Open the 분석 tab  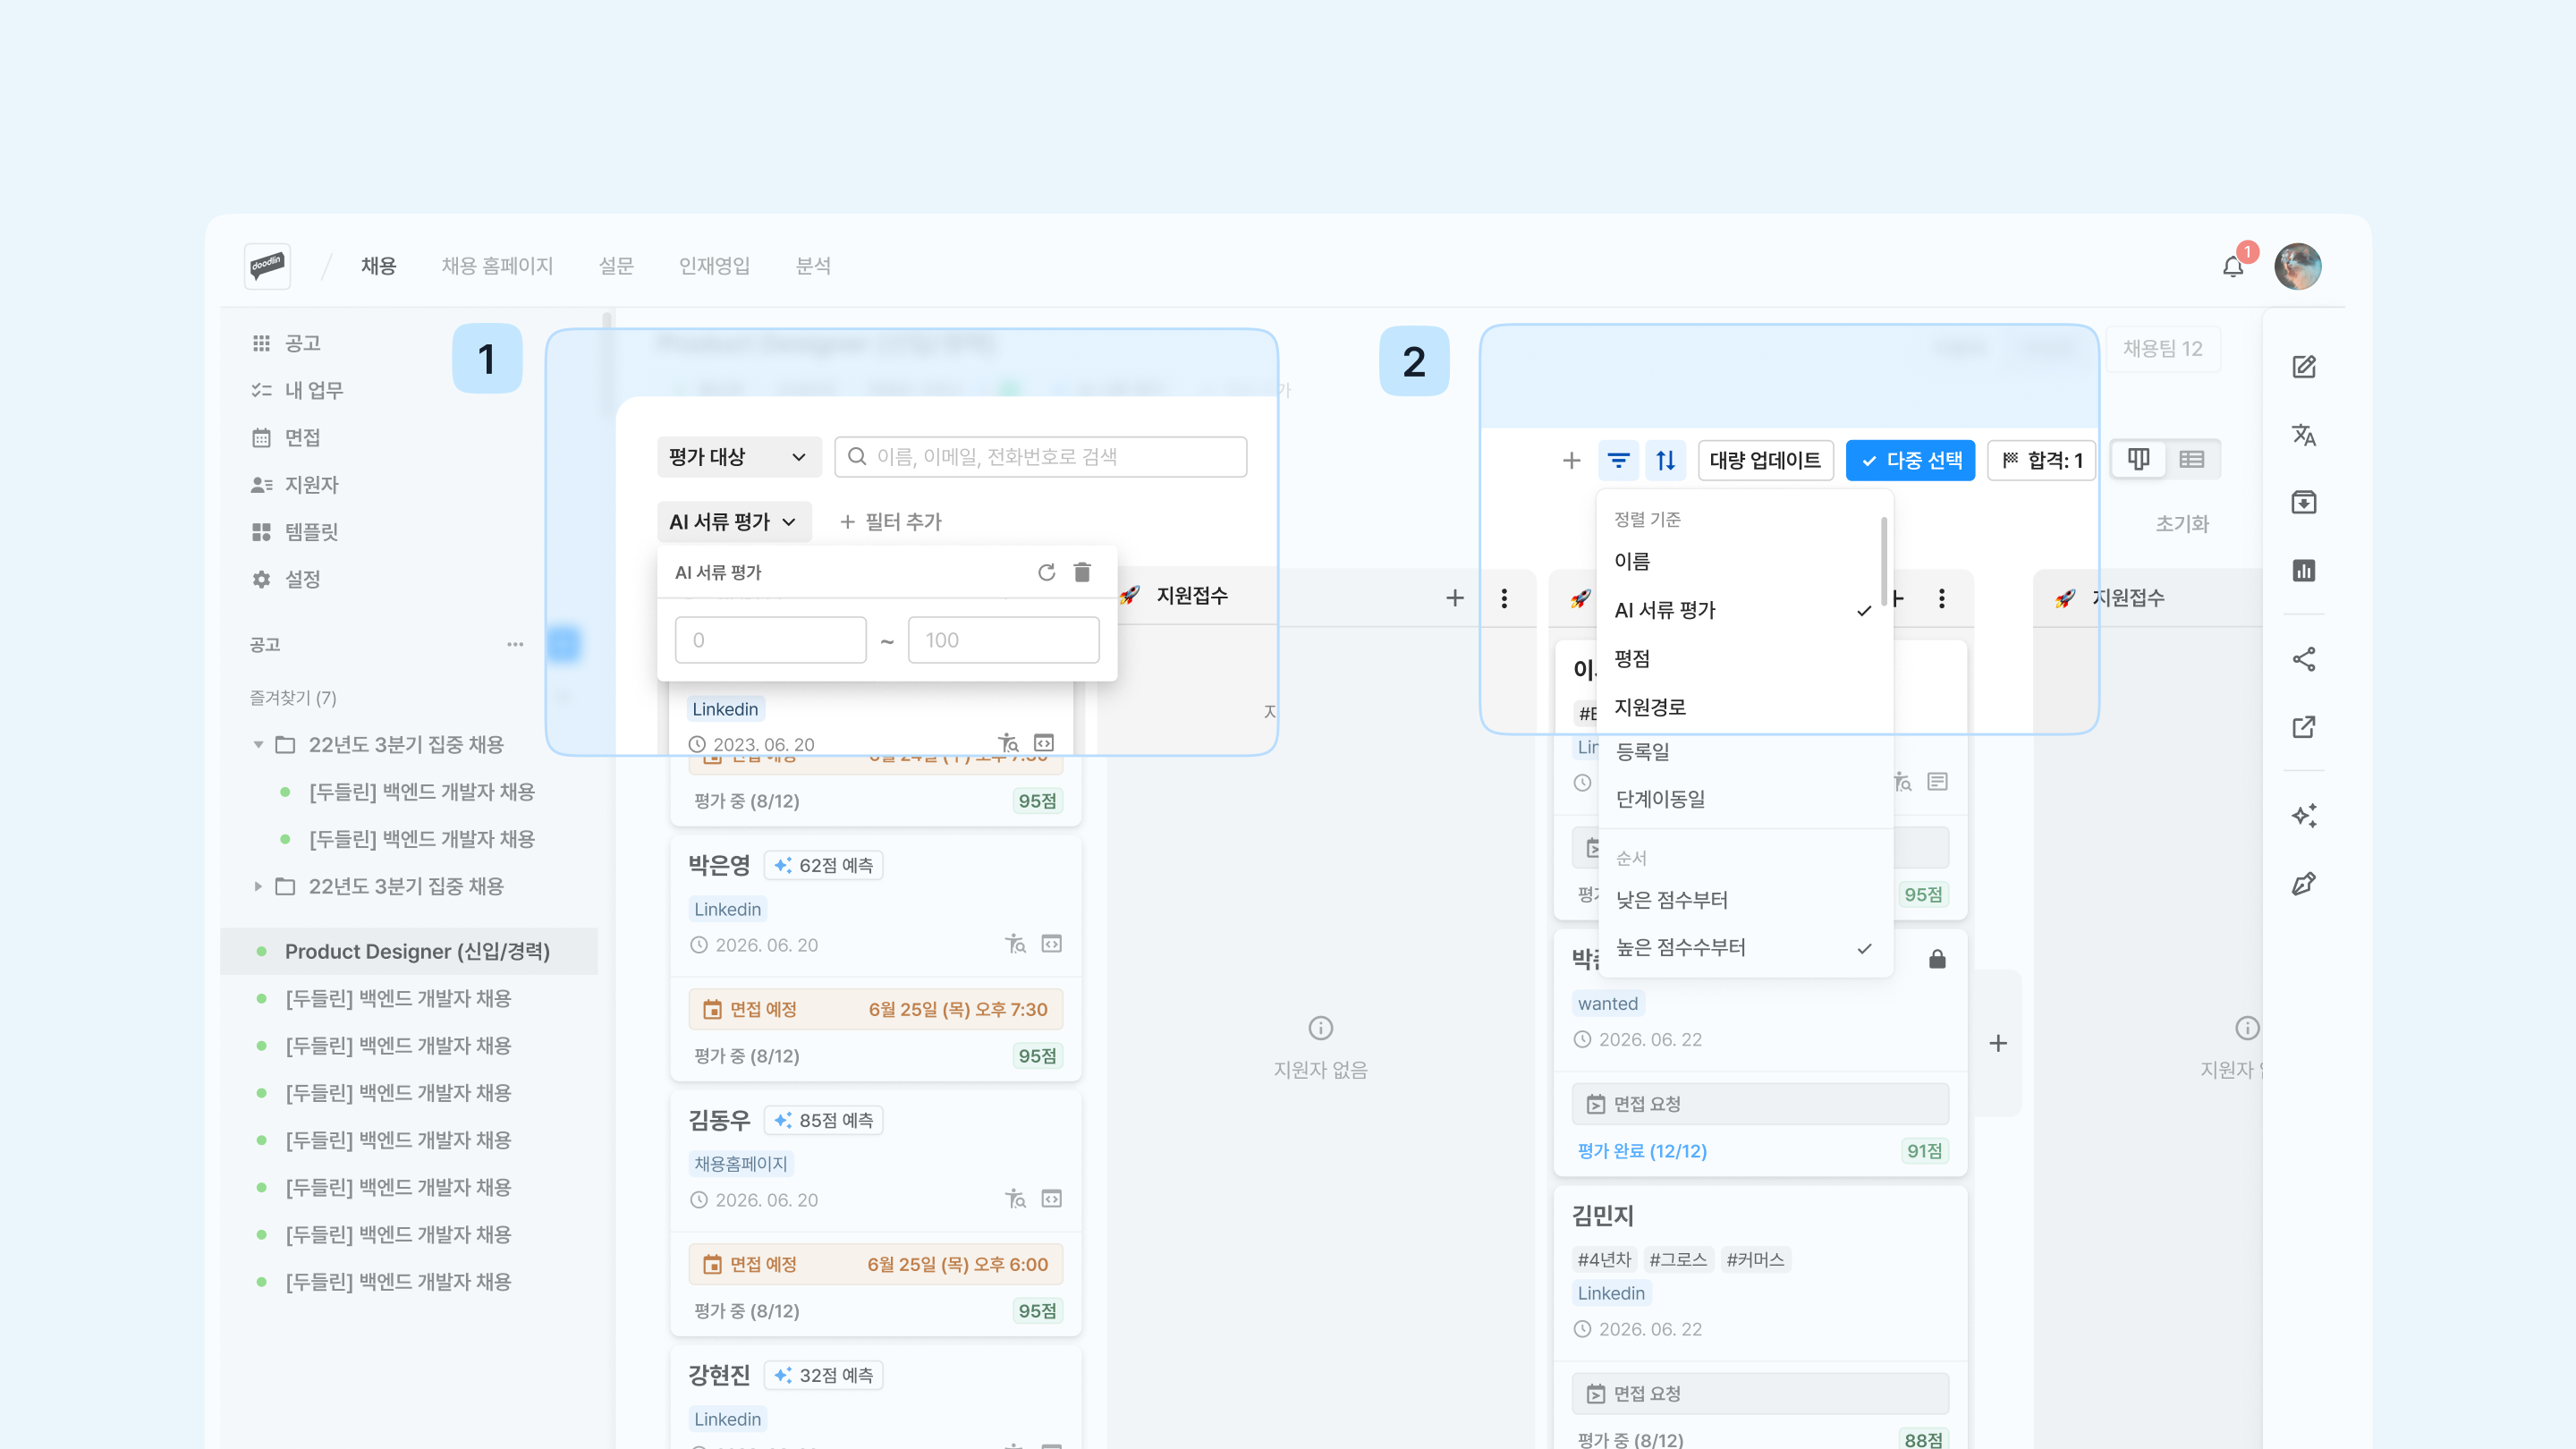pyautogui.click(x=813, y=266)
